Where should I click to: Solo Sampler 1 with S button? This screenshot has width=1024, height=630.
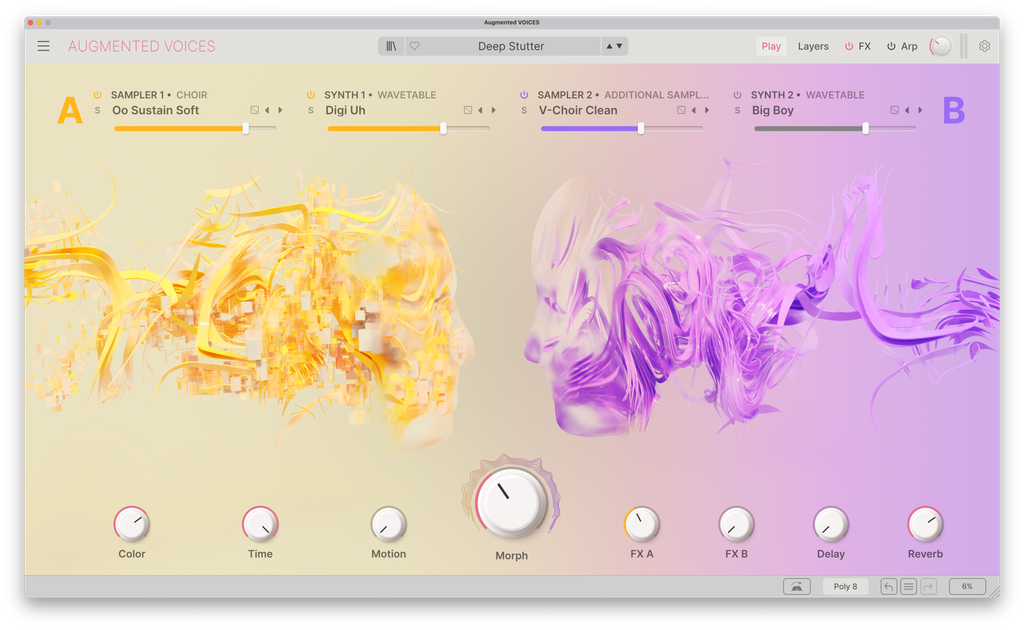tap(97, 110)
